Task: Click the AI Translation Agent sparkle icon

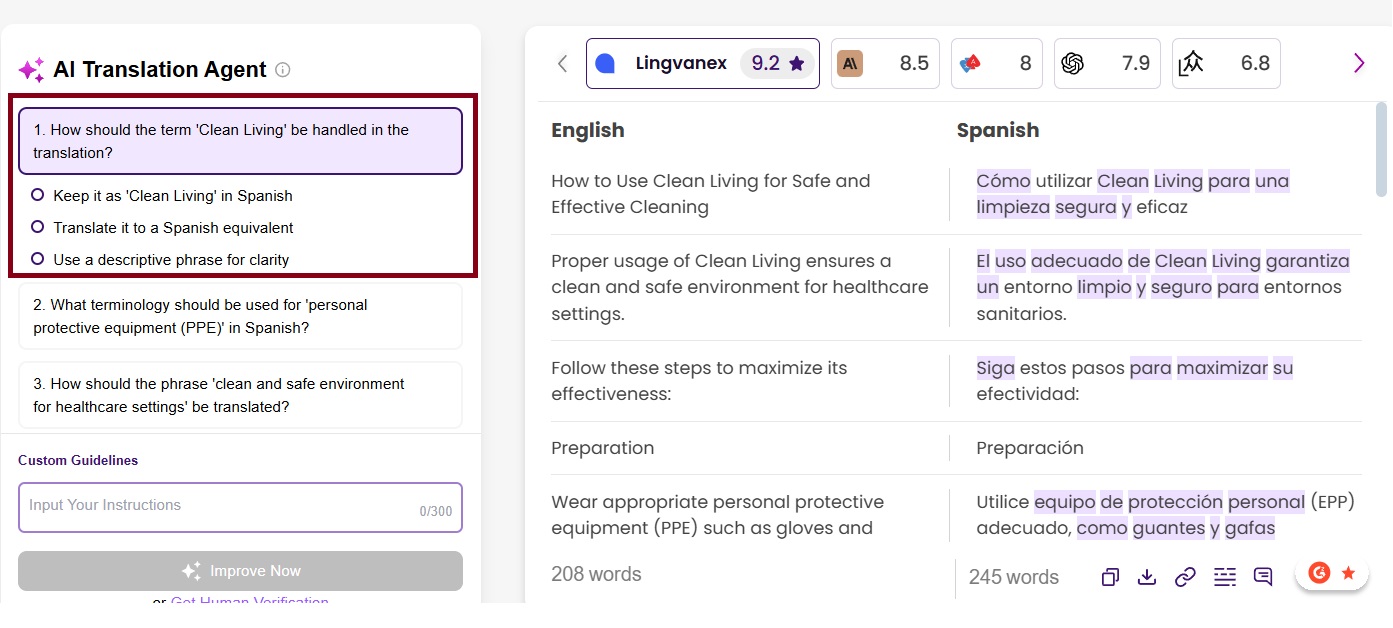Action: (31, 70)
